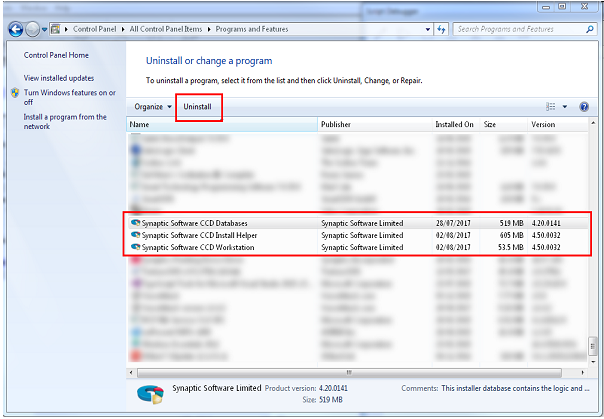Click publisher cell of CCD Workstation row

362,247
